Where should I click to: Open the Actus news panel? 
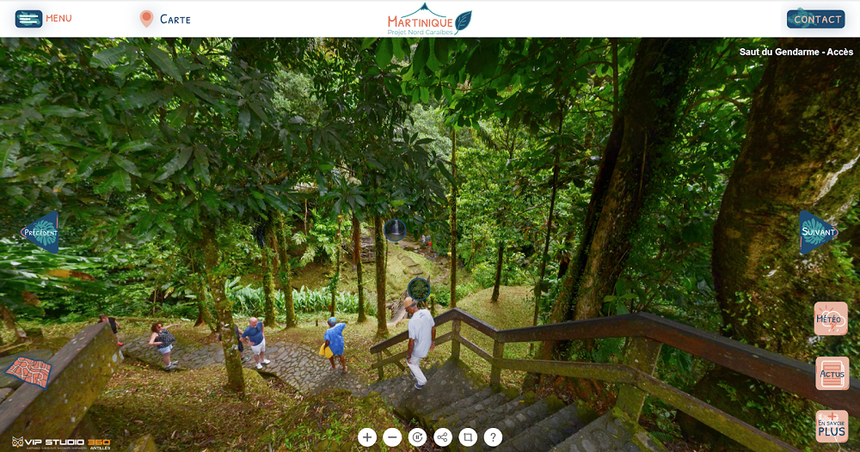click(x=832, y=374)
